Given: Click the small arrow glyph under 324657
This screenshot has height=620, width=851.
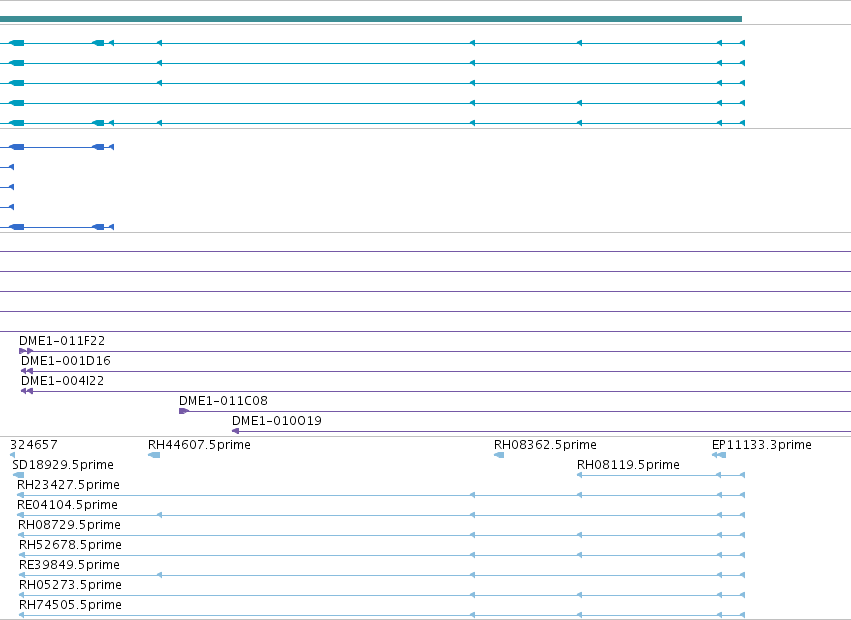Looking at the screenshot, I should [12, 455].
